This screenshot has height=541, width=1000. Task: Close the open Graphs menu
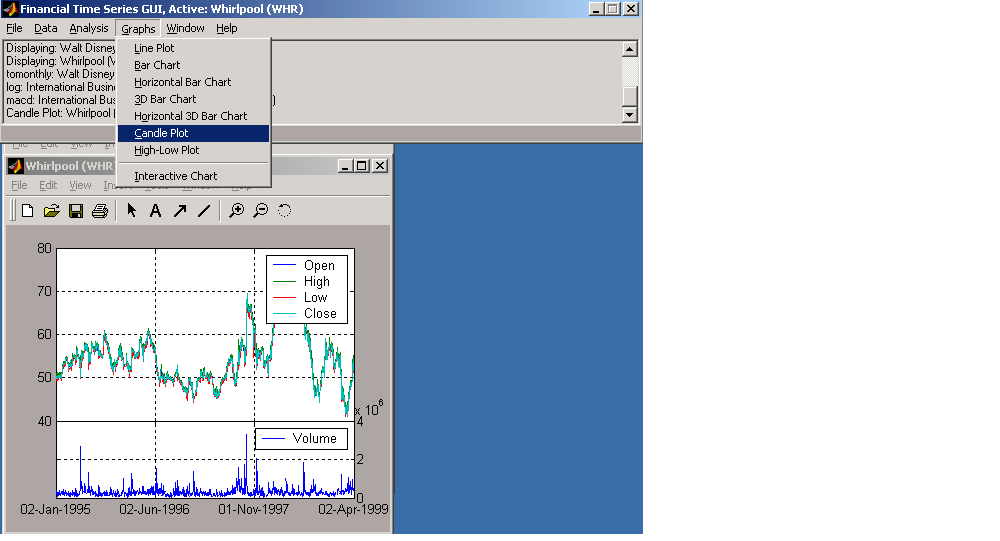coord(138,29)
